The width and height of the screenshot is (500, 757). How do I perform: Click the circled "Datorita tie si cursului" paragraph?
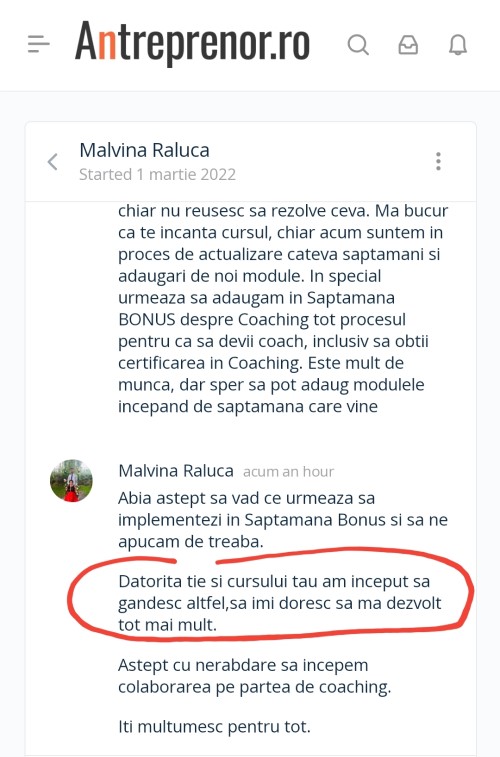(x=279, y=603)
